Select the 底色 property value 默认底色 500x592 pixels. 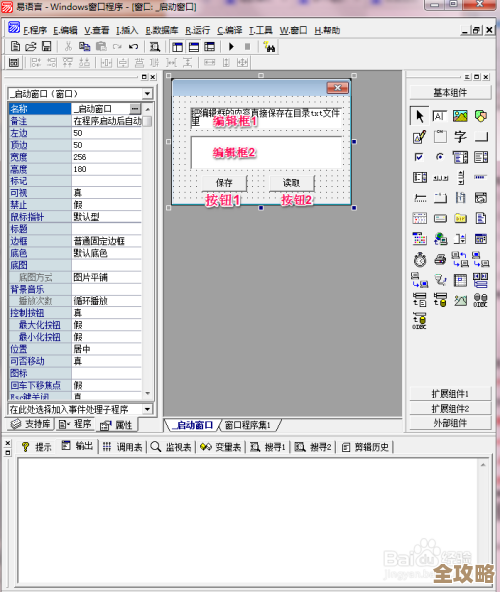point(106,253)
